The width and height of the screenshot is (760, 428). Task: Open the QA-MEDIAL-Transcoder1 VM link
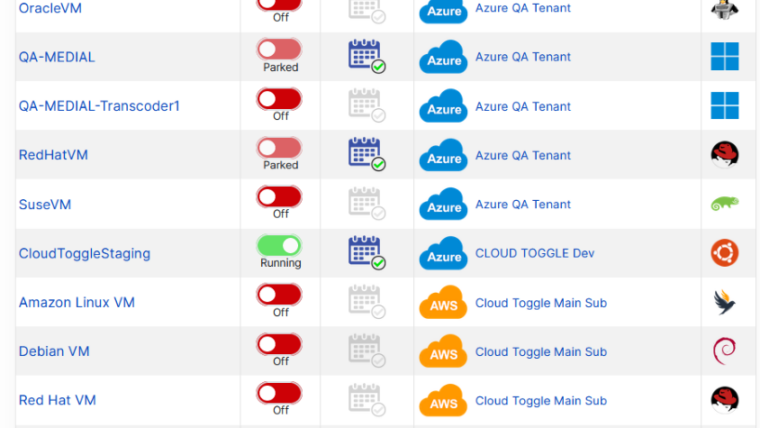(x=99, y=106)
